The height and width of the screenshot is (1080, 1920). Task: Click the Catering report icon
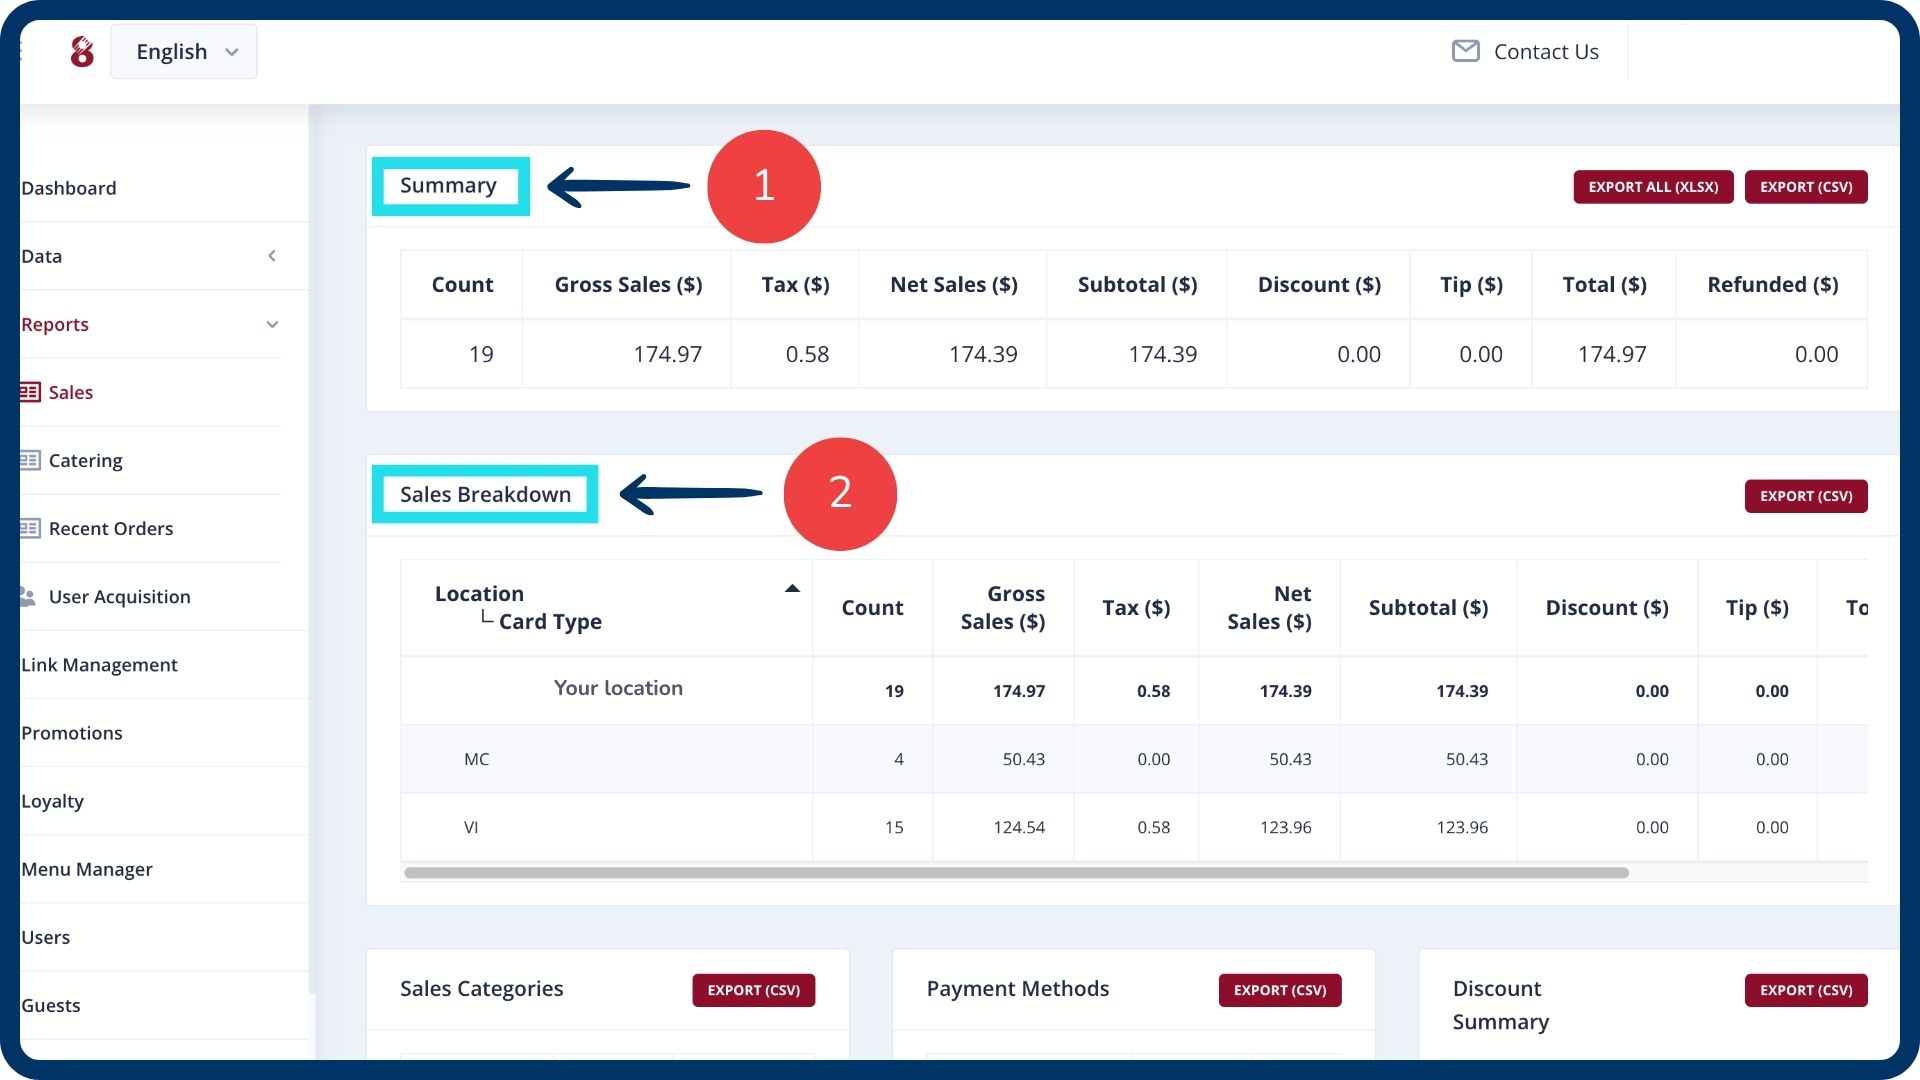[30, 460]
